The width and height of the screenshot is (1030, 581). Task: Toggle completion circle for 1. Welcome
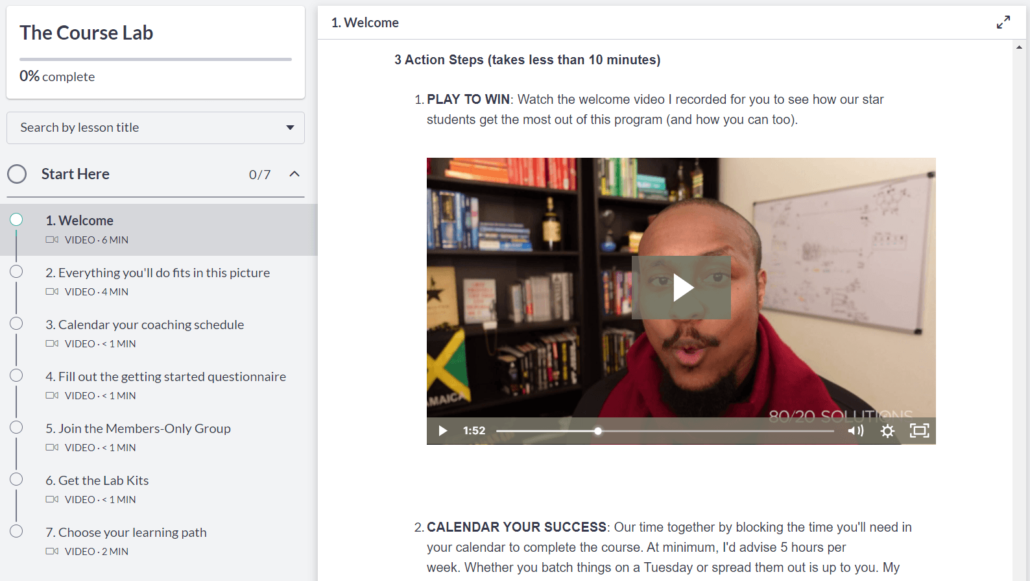click(x=16, y=220)
